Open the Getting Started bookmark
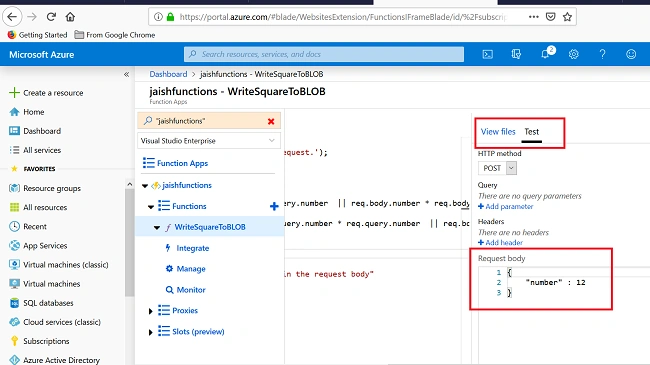The width and height of the screenshot is (650, 365). coord(37,35)
